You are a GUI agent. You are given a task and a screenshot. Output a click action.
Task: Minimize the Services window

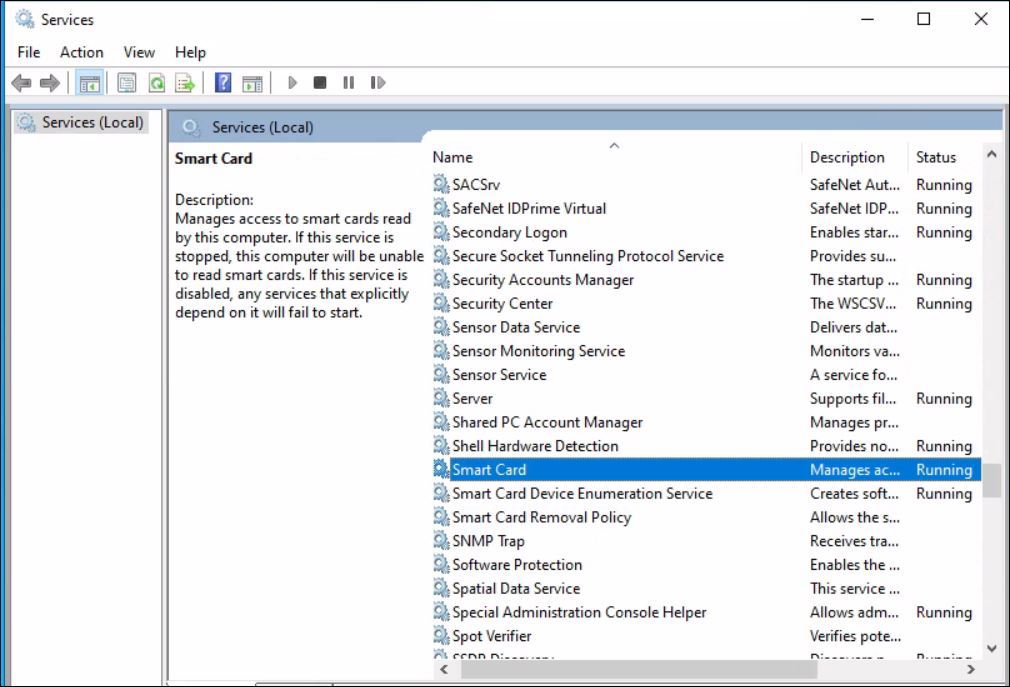[x=868, y=19]
